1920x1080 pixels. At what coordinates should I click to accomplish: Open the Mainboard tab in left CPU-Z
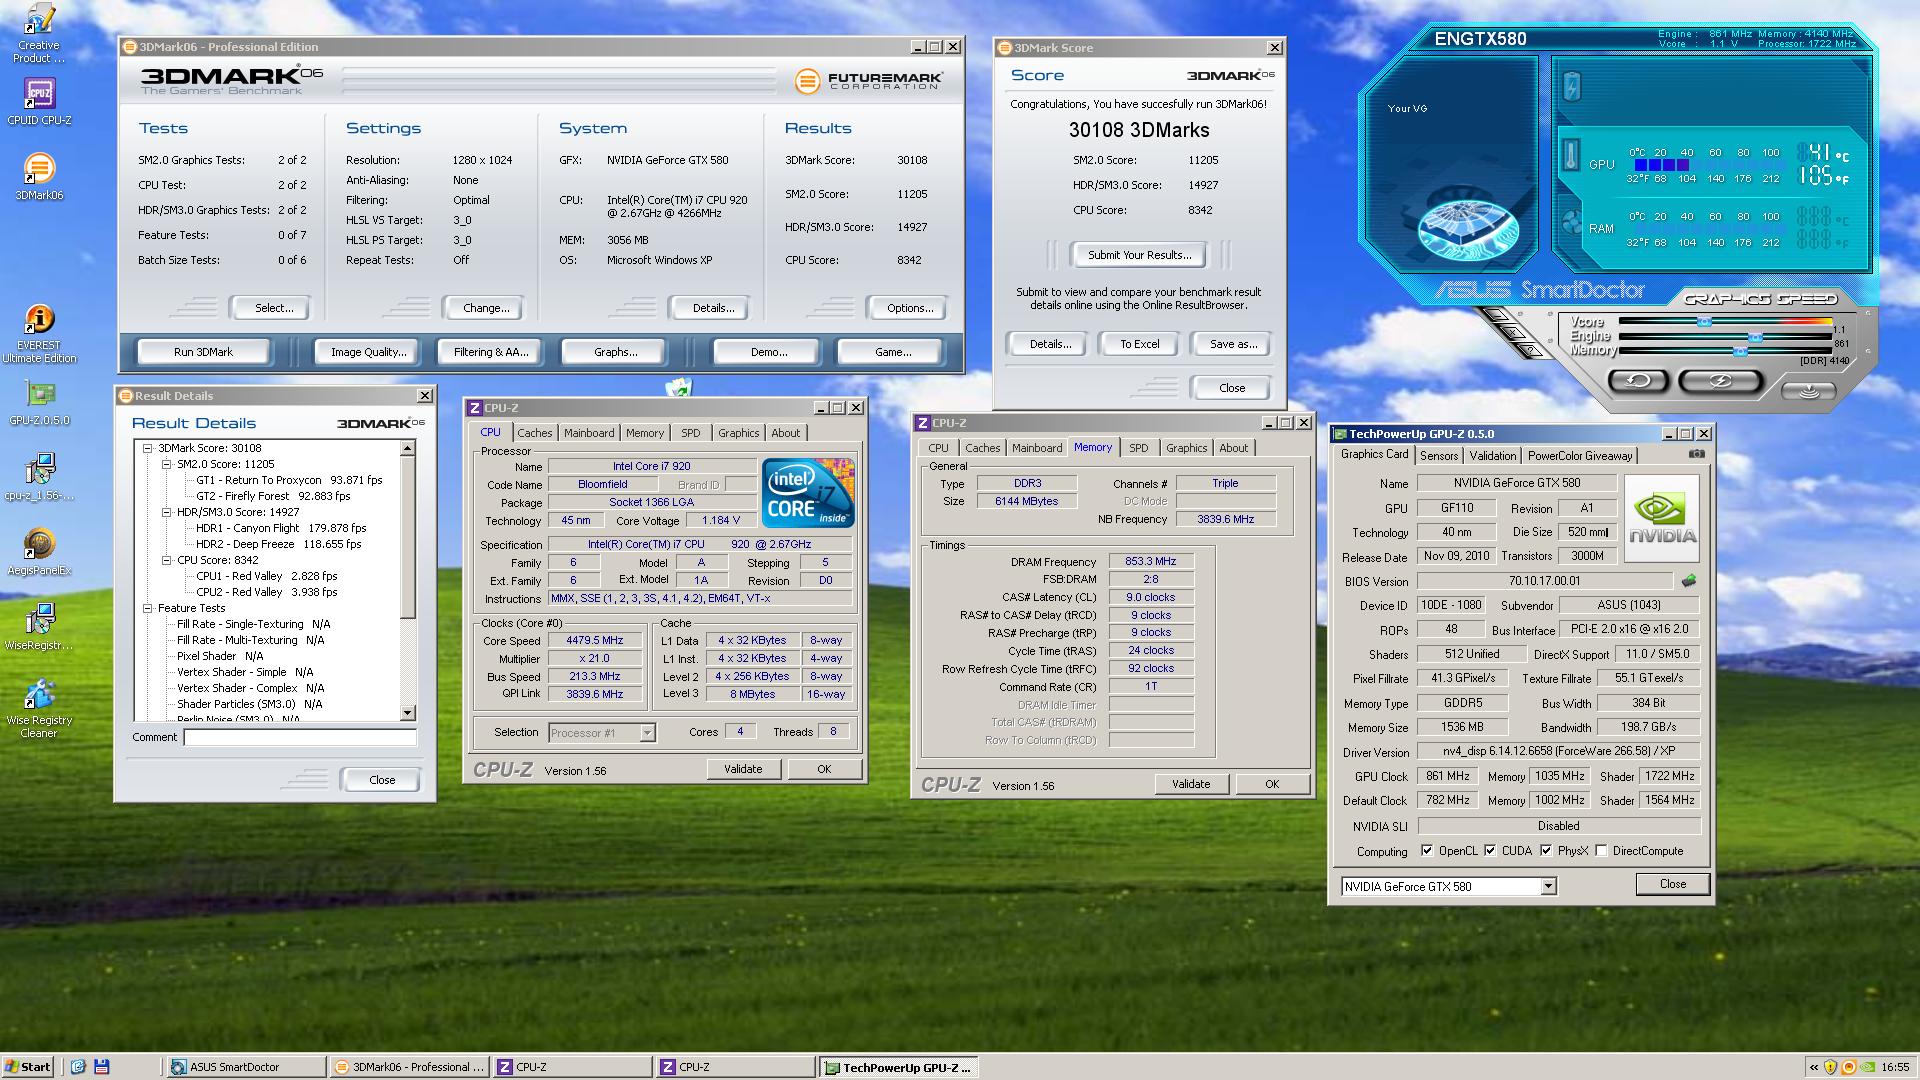pyautogui.click(x=588, y=433)
